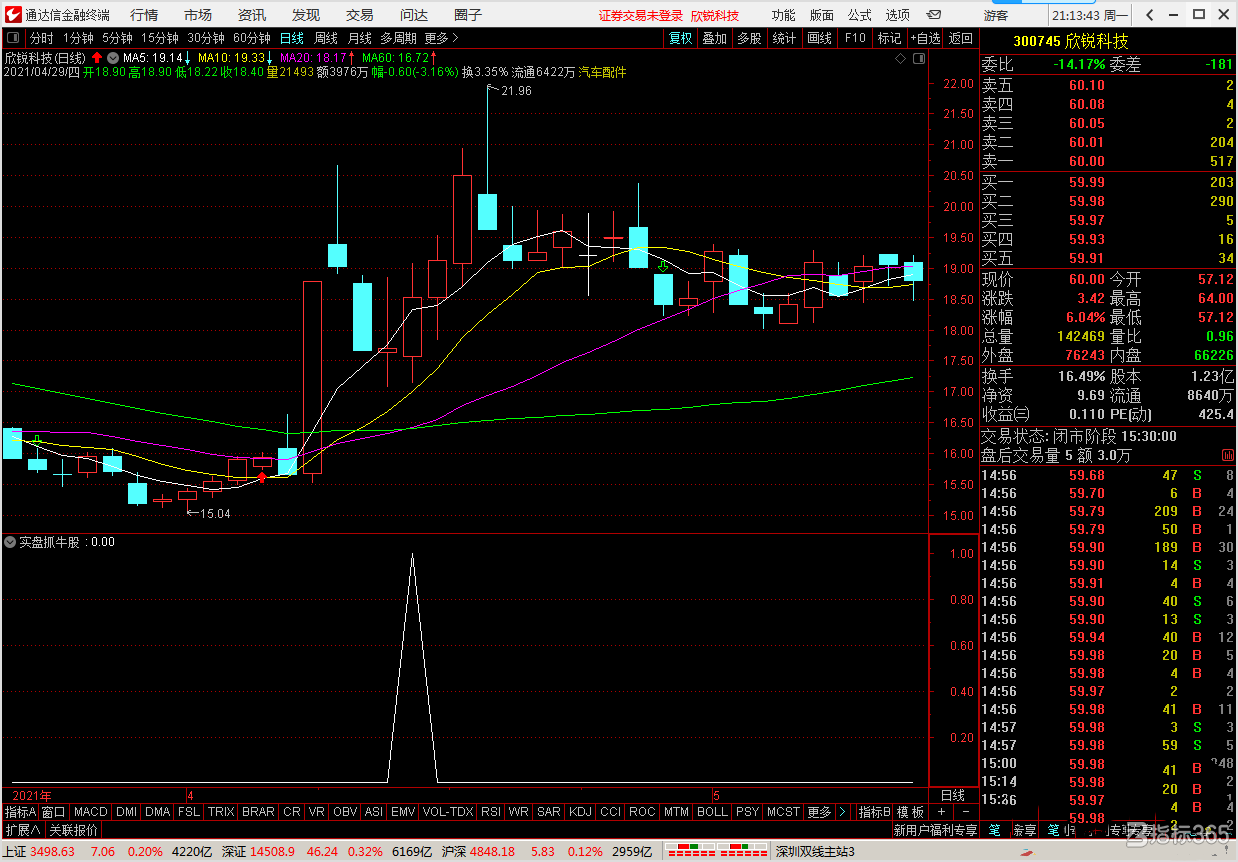
Task: Open the 圈子 menu
Action: (468, 15)
